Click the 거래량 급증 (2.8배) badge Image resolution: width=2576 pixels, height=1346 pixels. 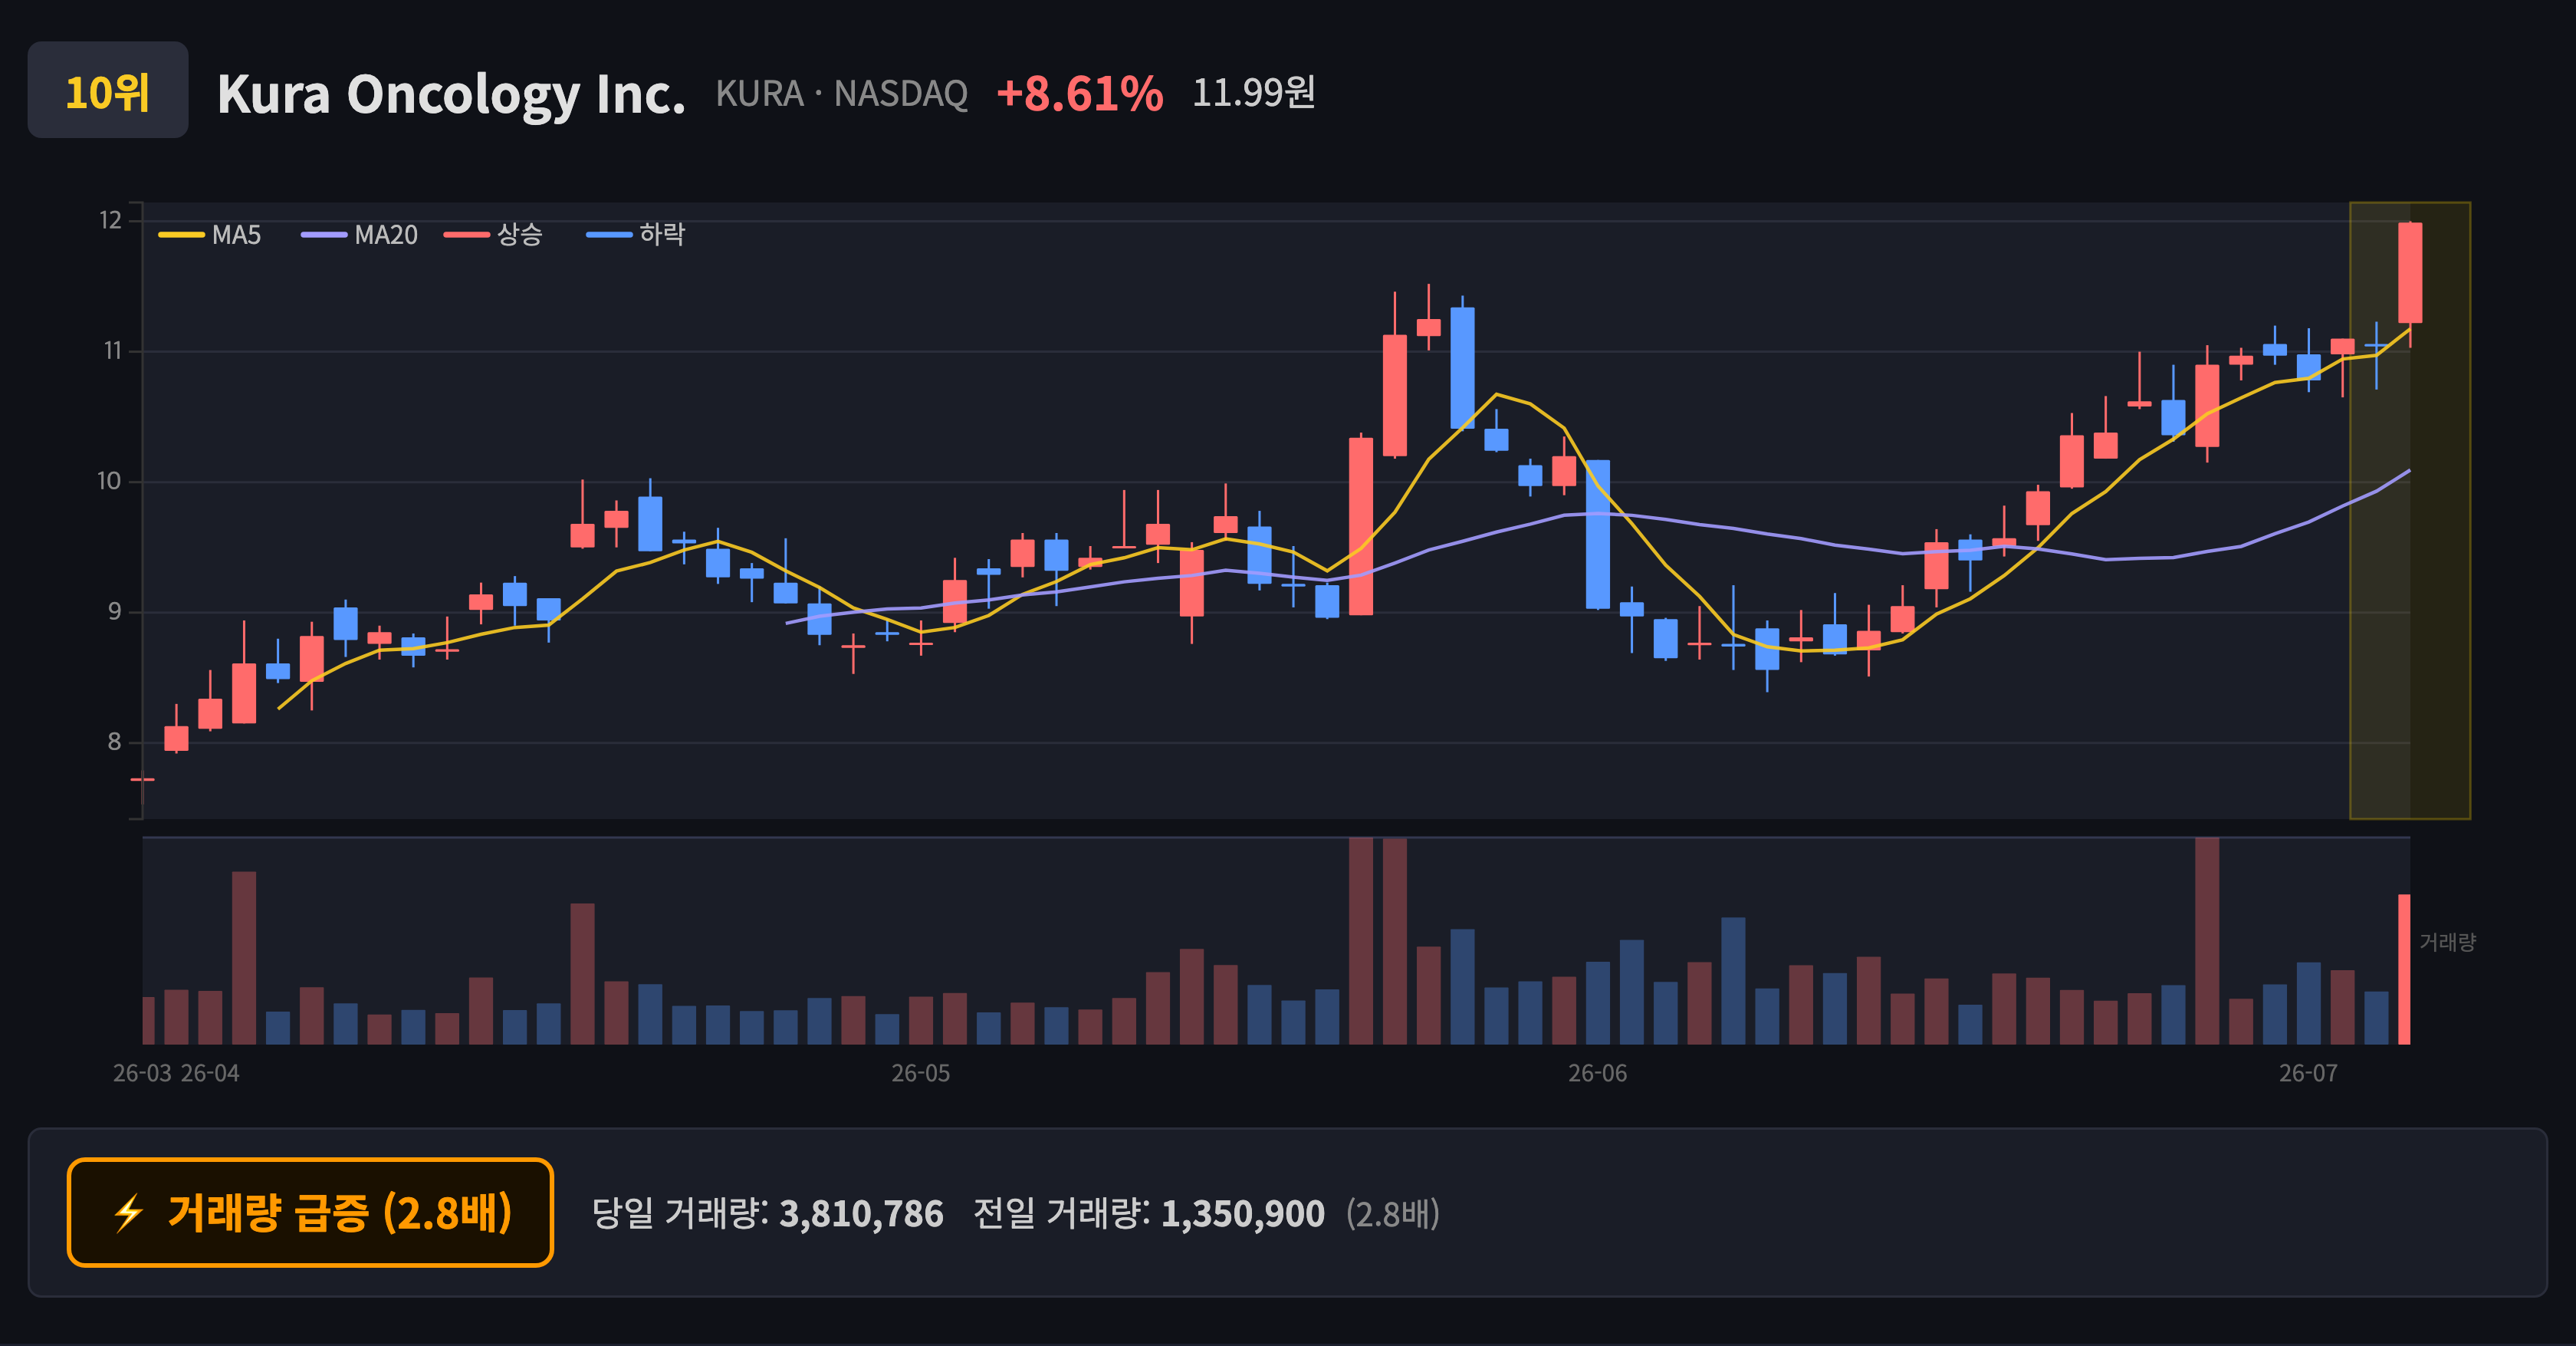(310, 1212)
